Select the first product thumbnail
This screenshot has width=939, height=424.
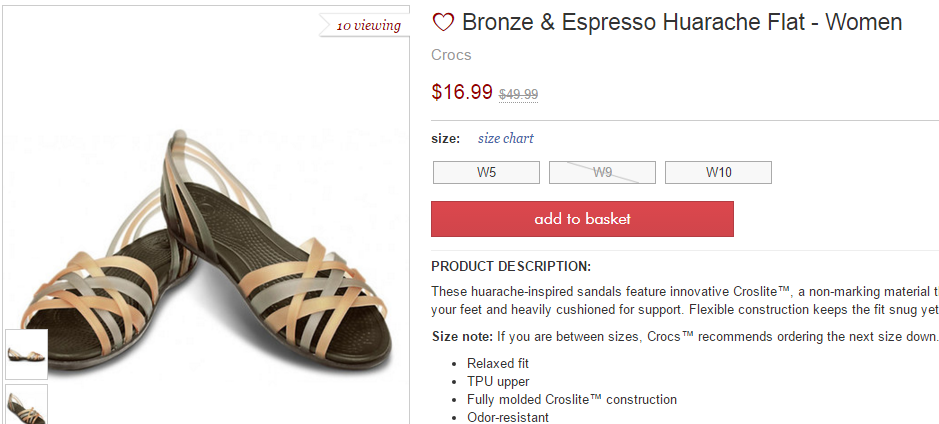(x=26, y=354)
